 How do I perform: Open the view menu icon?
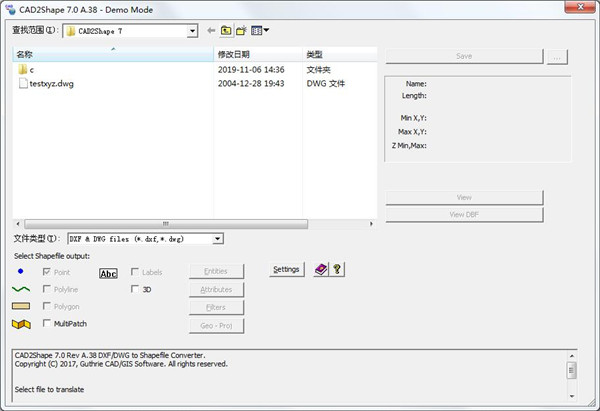click(x=260, y=31)
